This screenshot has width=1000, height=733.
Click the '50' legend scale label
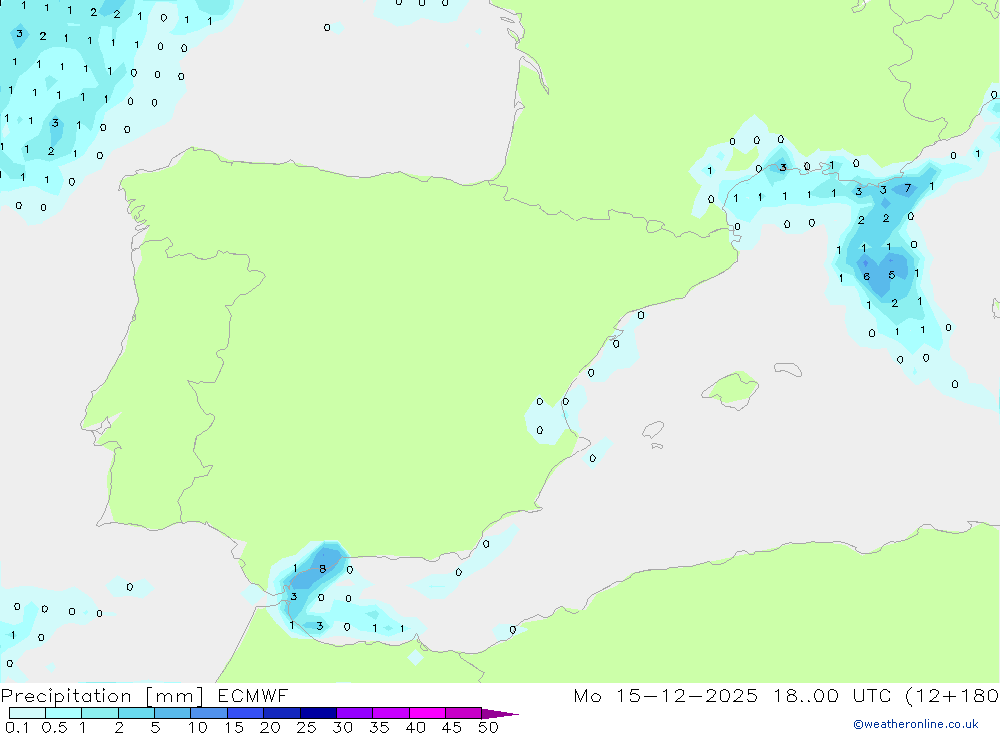(489, 727)
